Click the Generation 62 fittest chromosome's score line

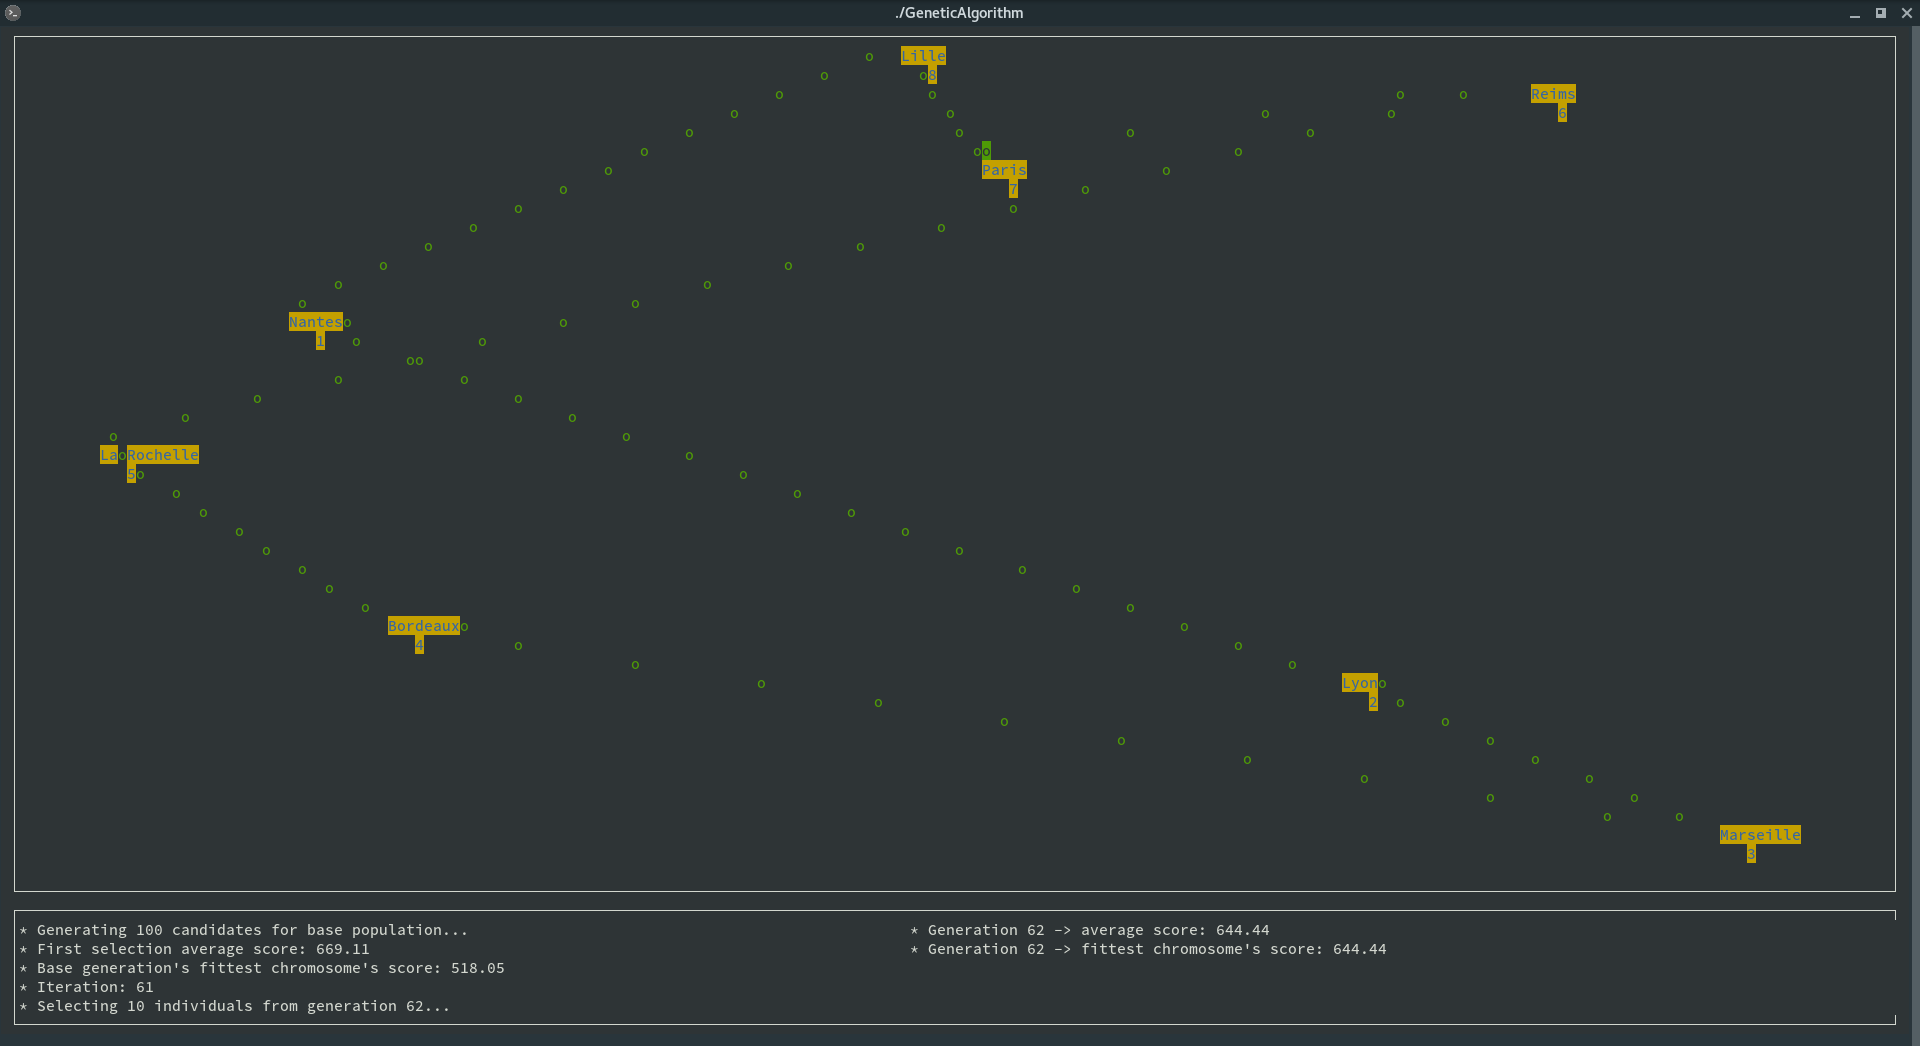[1148, 949]
